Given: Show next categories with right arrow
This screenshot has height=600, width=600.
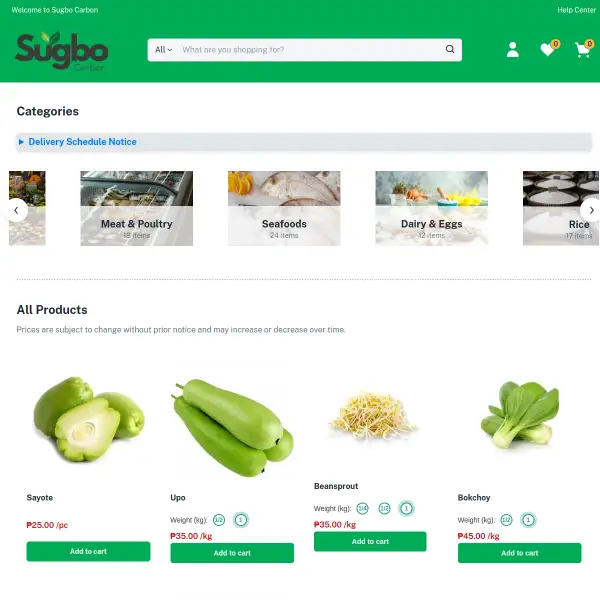Looking at the screenshot, I should pyautogui.click(x=591, y=210).
